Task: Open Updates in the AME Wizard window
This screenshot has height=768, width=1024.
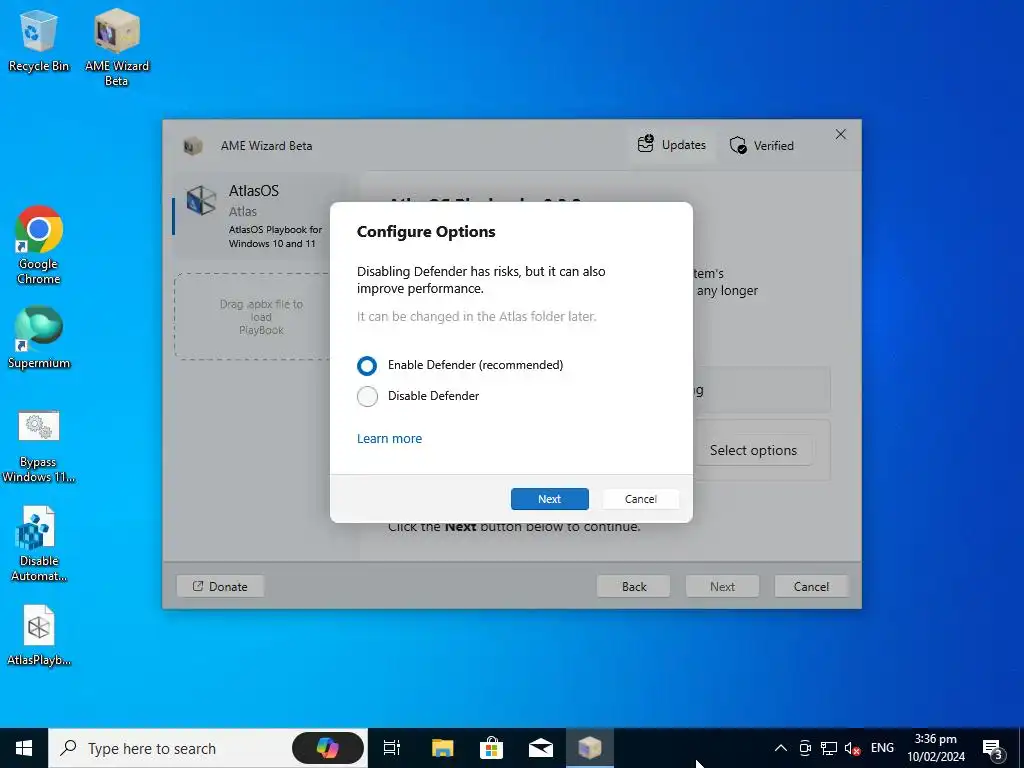Action: click(x=672, y=145)
